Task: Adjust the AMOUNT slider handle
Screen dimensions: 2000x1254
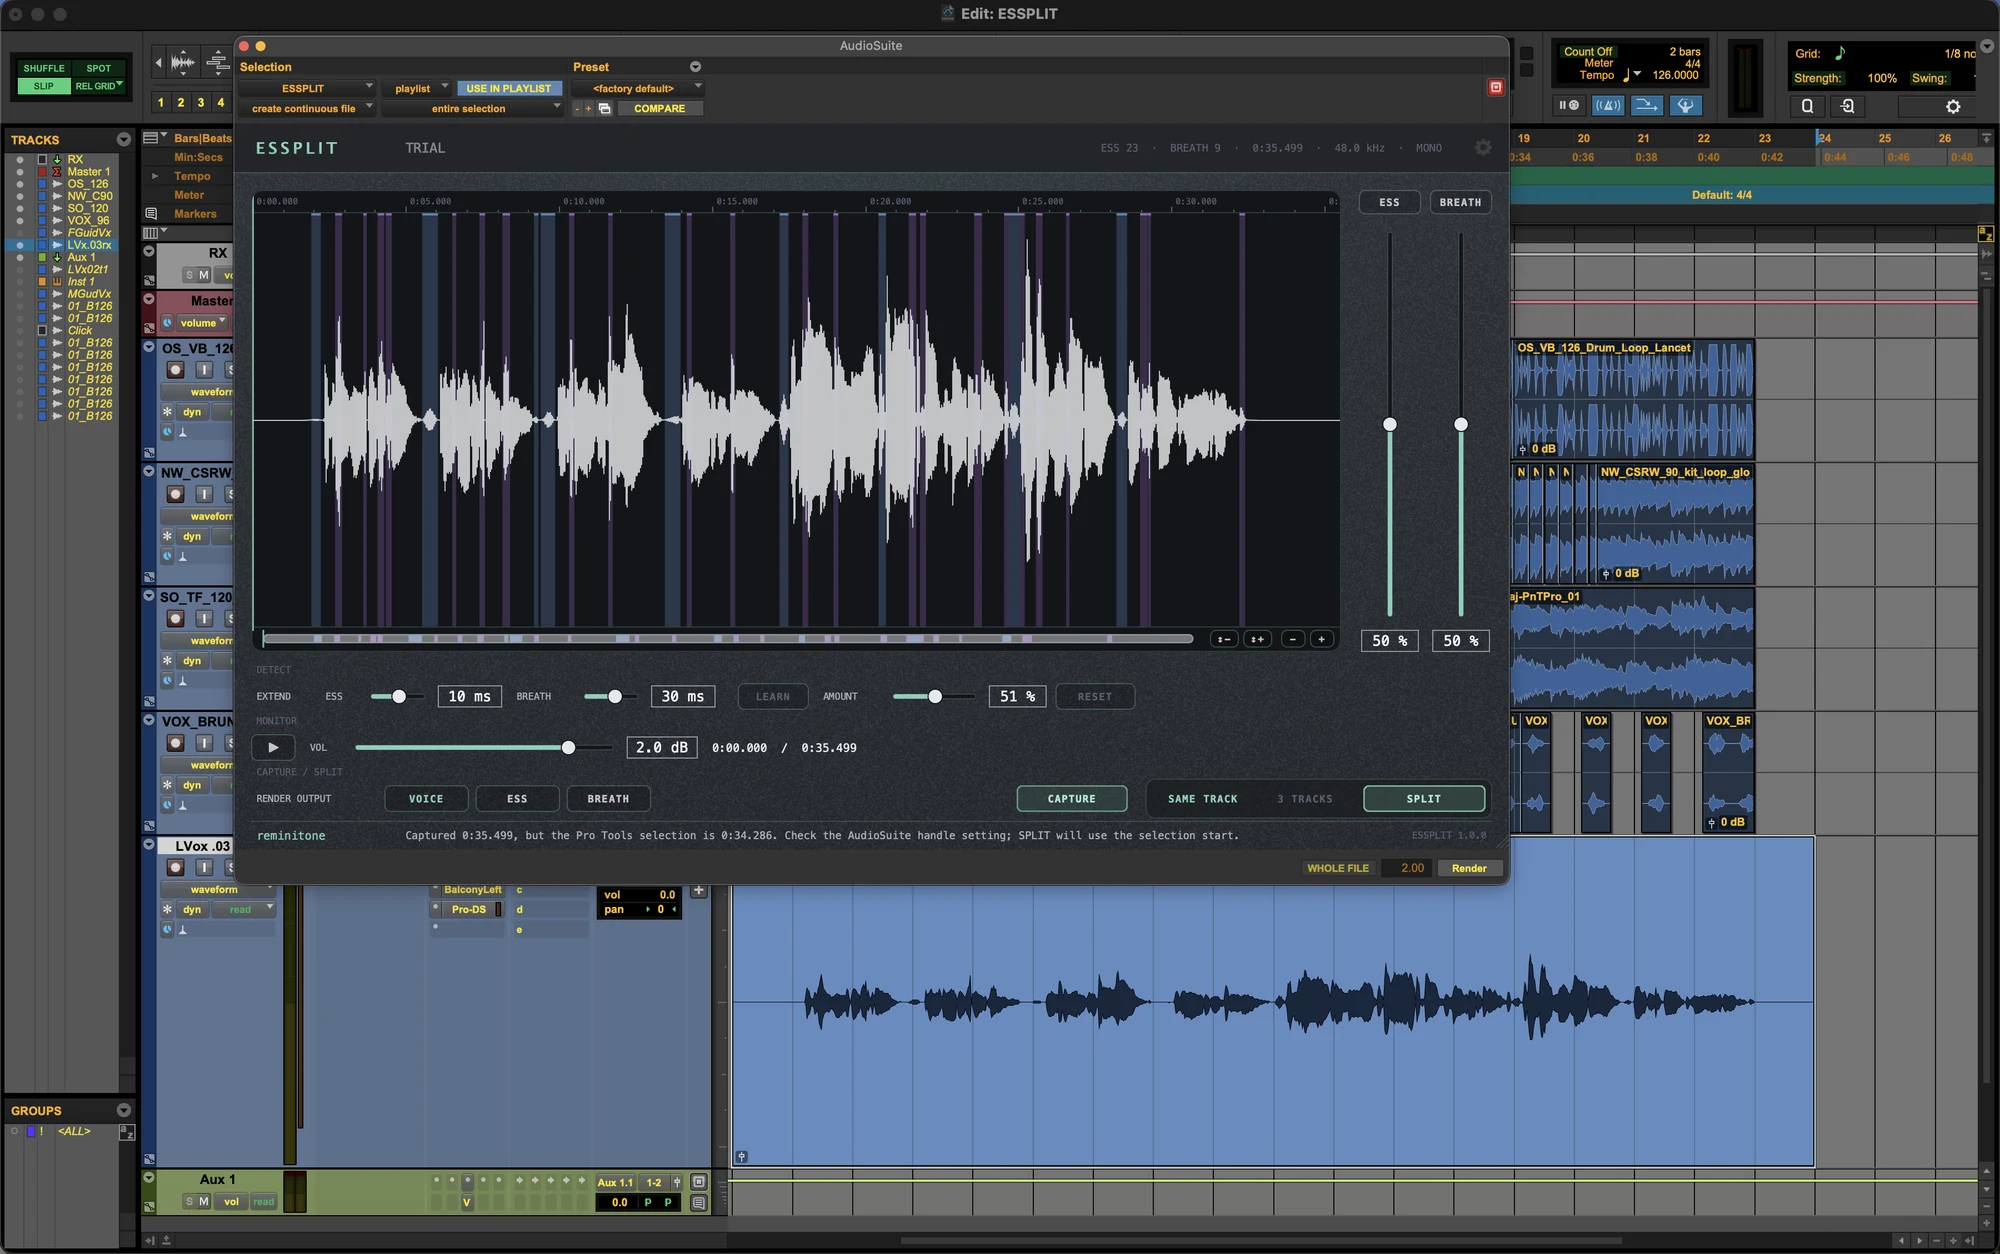Action: [935, 697]
